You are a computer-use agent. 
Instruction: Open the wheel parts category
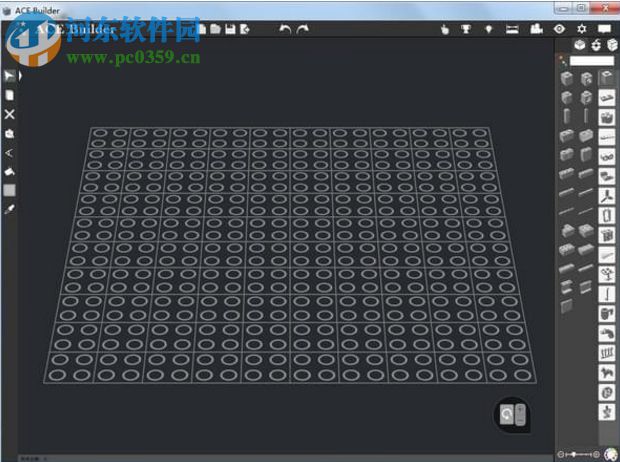(607, 392)
